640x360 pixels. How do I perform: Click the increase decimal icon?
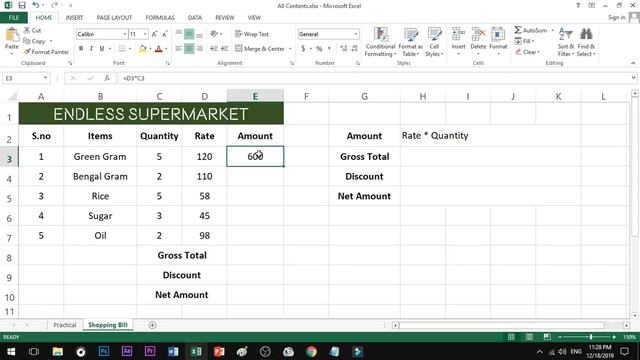[x=344, y=49]
